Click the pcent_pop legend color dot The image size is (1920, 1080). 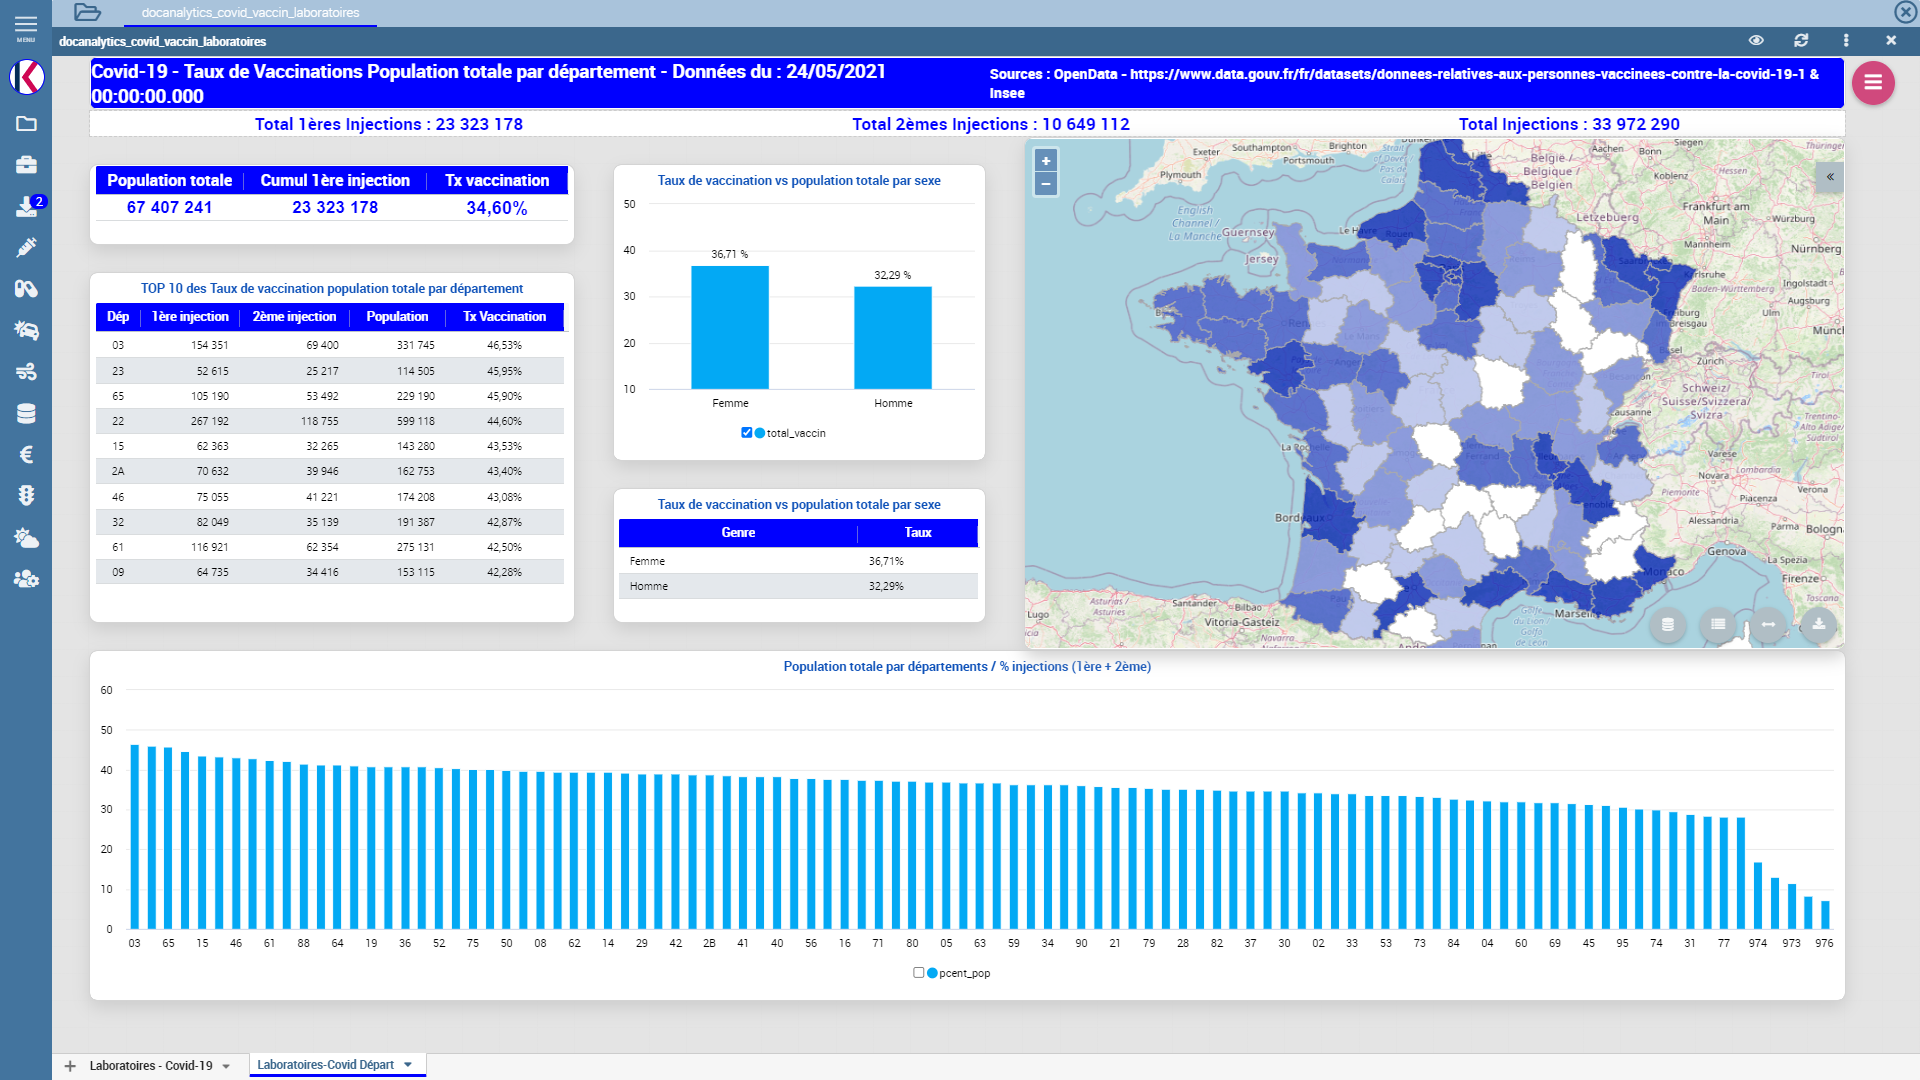(x=932, y=973)
